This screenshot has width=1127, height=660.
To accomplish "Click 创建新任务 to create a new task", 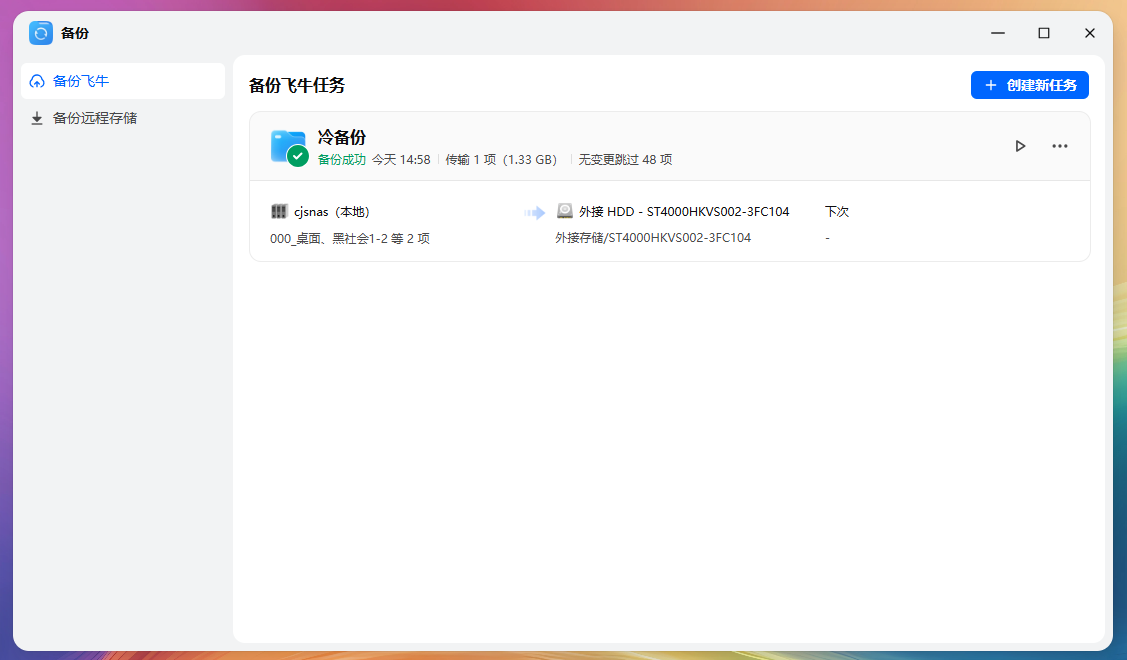I will (x=1029, y=85).
